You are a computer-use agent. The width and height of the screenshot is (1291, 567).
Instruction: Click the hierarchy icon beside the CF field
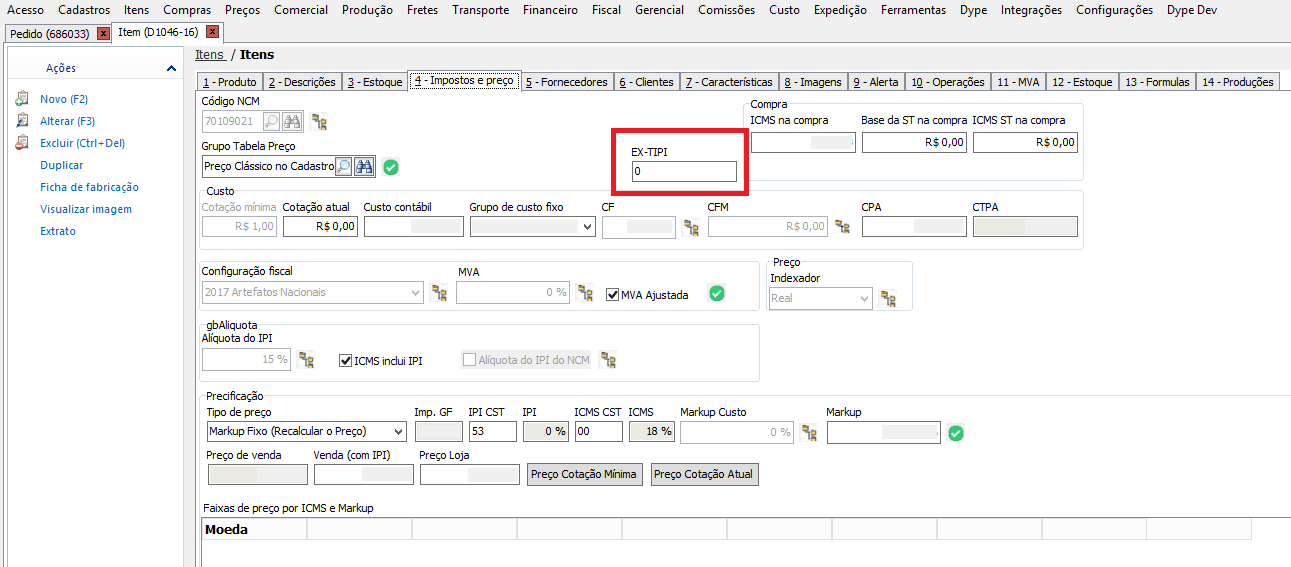pos(691,227)
